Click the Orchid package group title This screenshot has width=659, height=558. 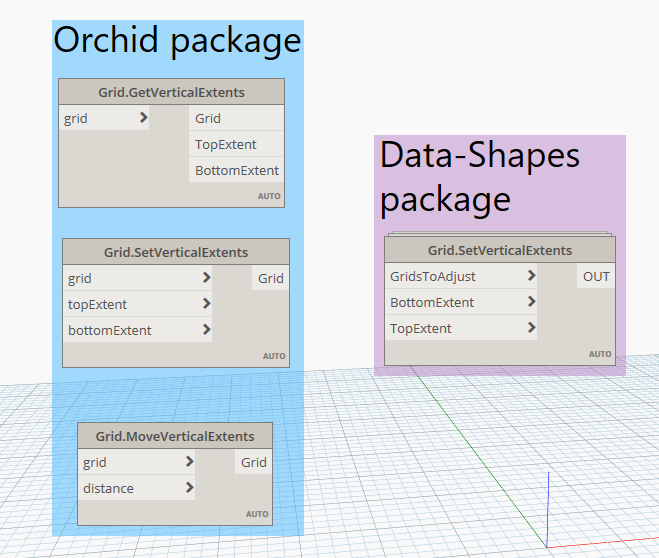(177, 40)
